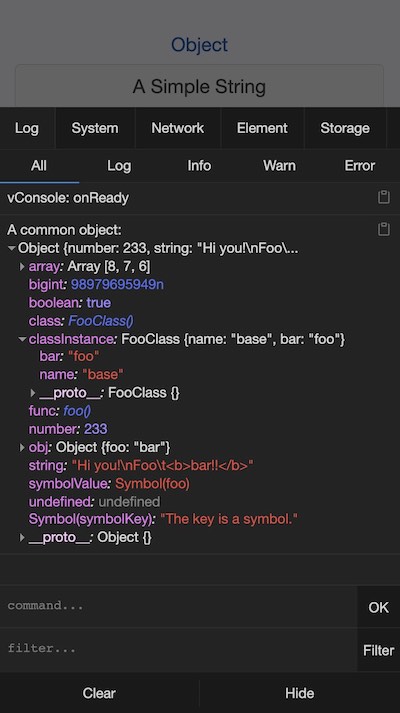The width and height of the screenshot is (400, 713).
Task: Expand the FooClass __proto__ node
Action: 33,392
